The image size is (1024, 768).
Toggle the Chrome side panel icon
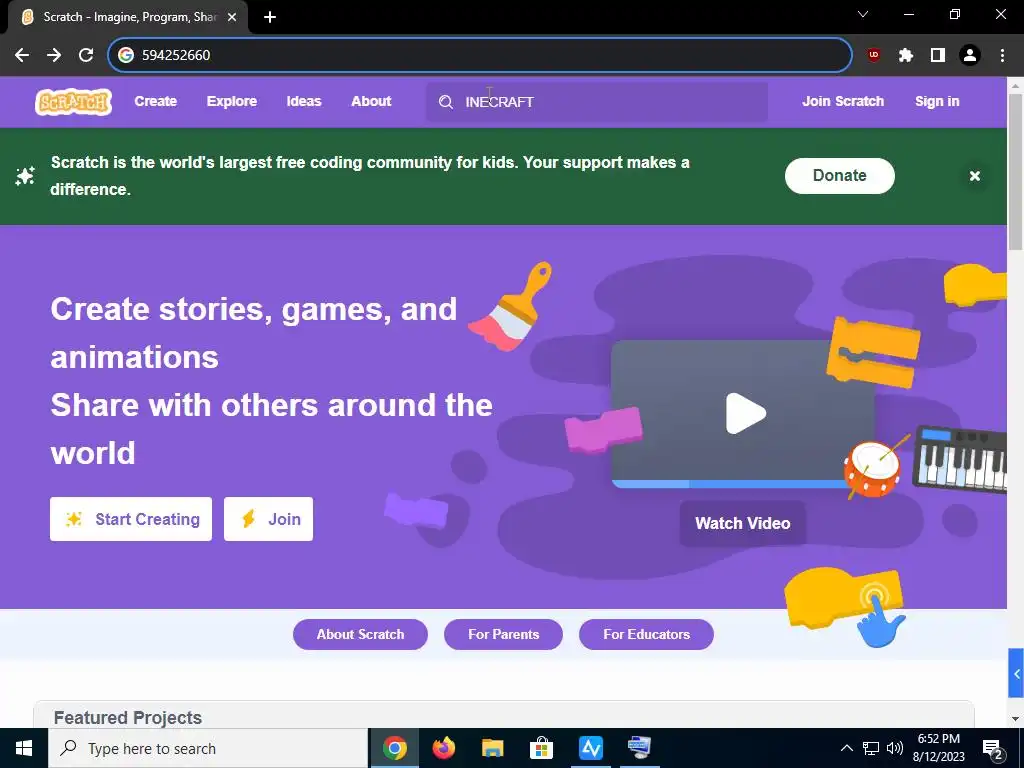pyautogui.click(x=938, y=55)
